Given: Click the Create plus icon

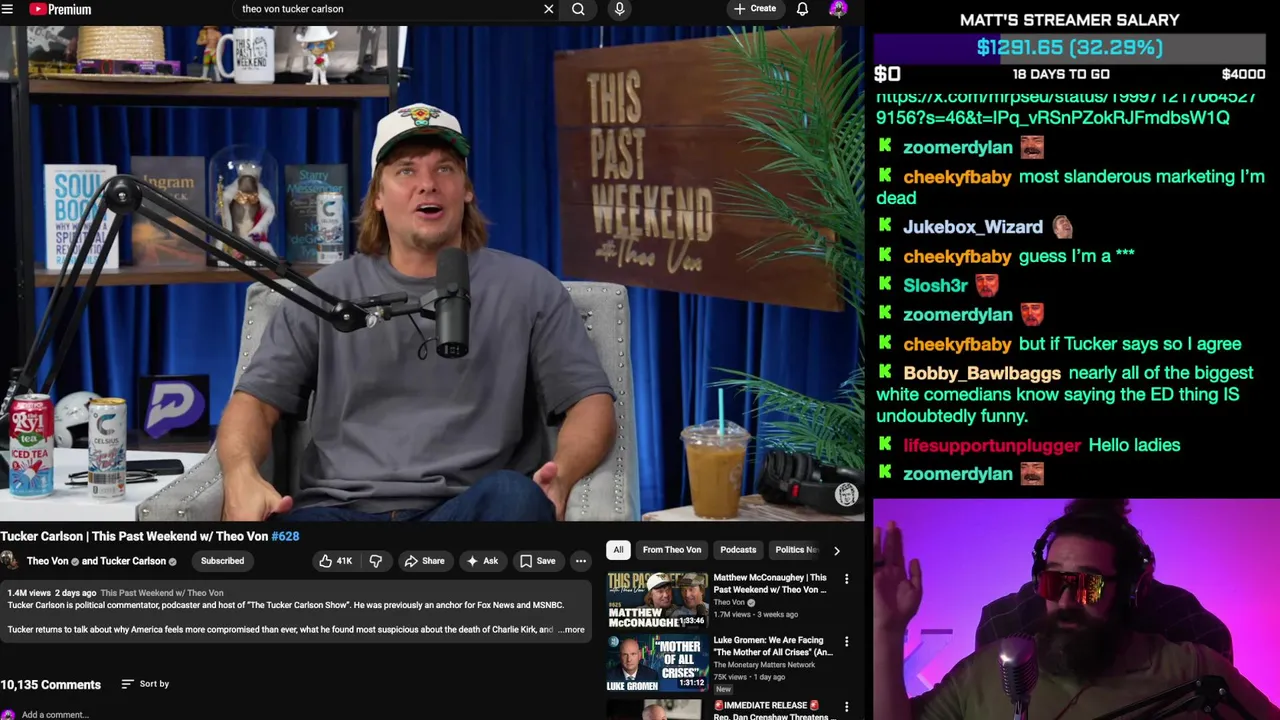Looking at the screenshot, I should [739, 9].
